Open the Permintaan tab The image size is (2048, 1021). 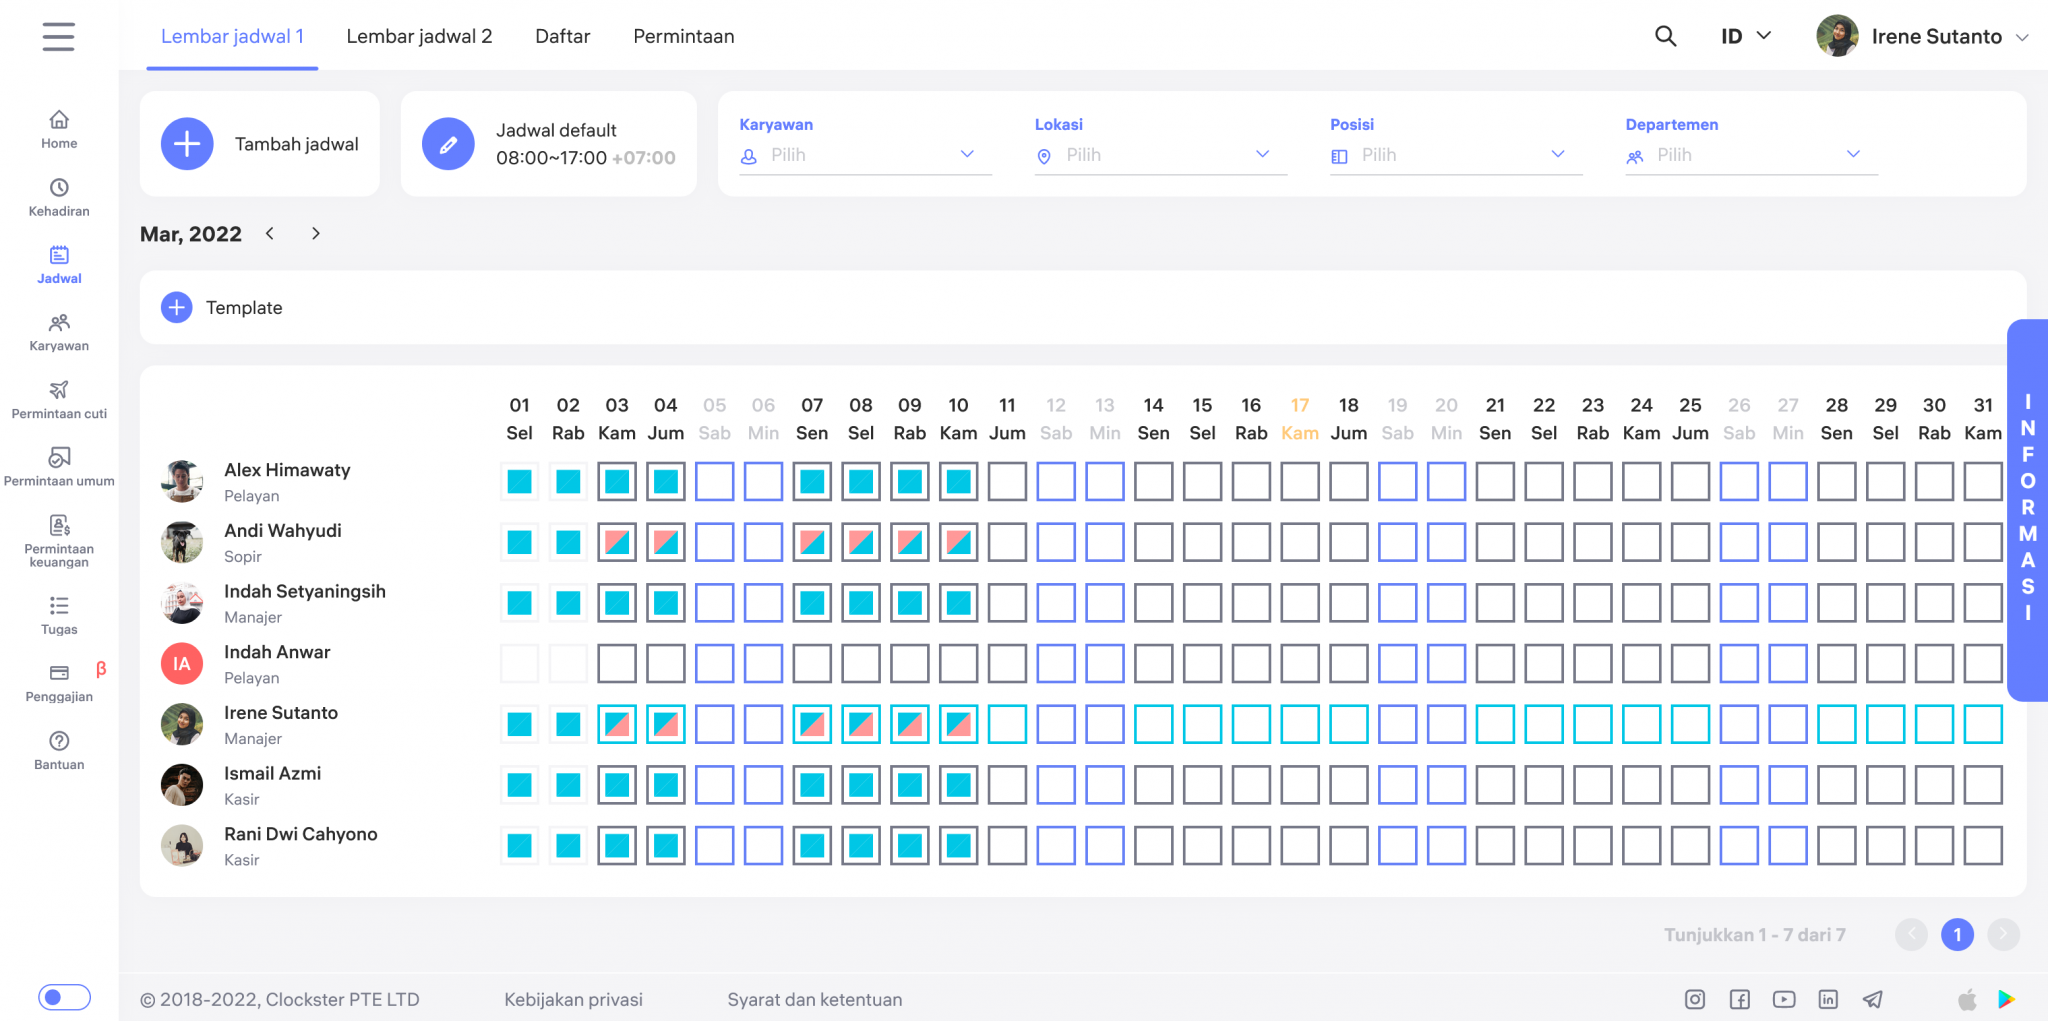[x=683, y=37]
